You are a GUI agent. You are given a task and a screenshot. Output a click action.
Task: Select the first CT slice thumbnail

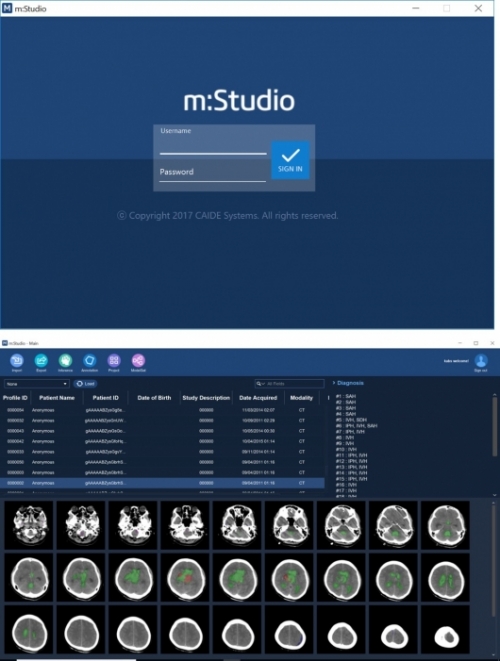[x=29, y=525]
